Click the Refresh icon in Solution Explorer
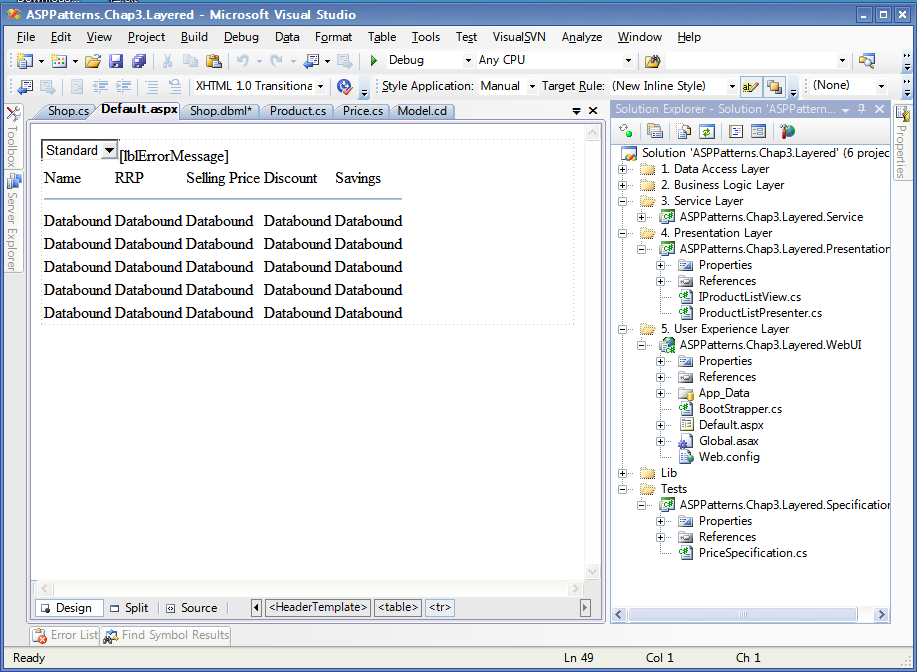Viewport: 917px width, 672px height. [x=706, y=132]
